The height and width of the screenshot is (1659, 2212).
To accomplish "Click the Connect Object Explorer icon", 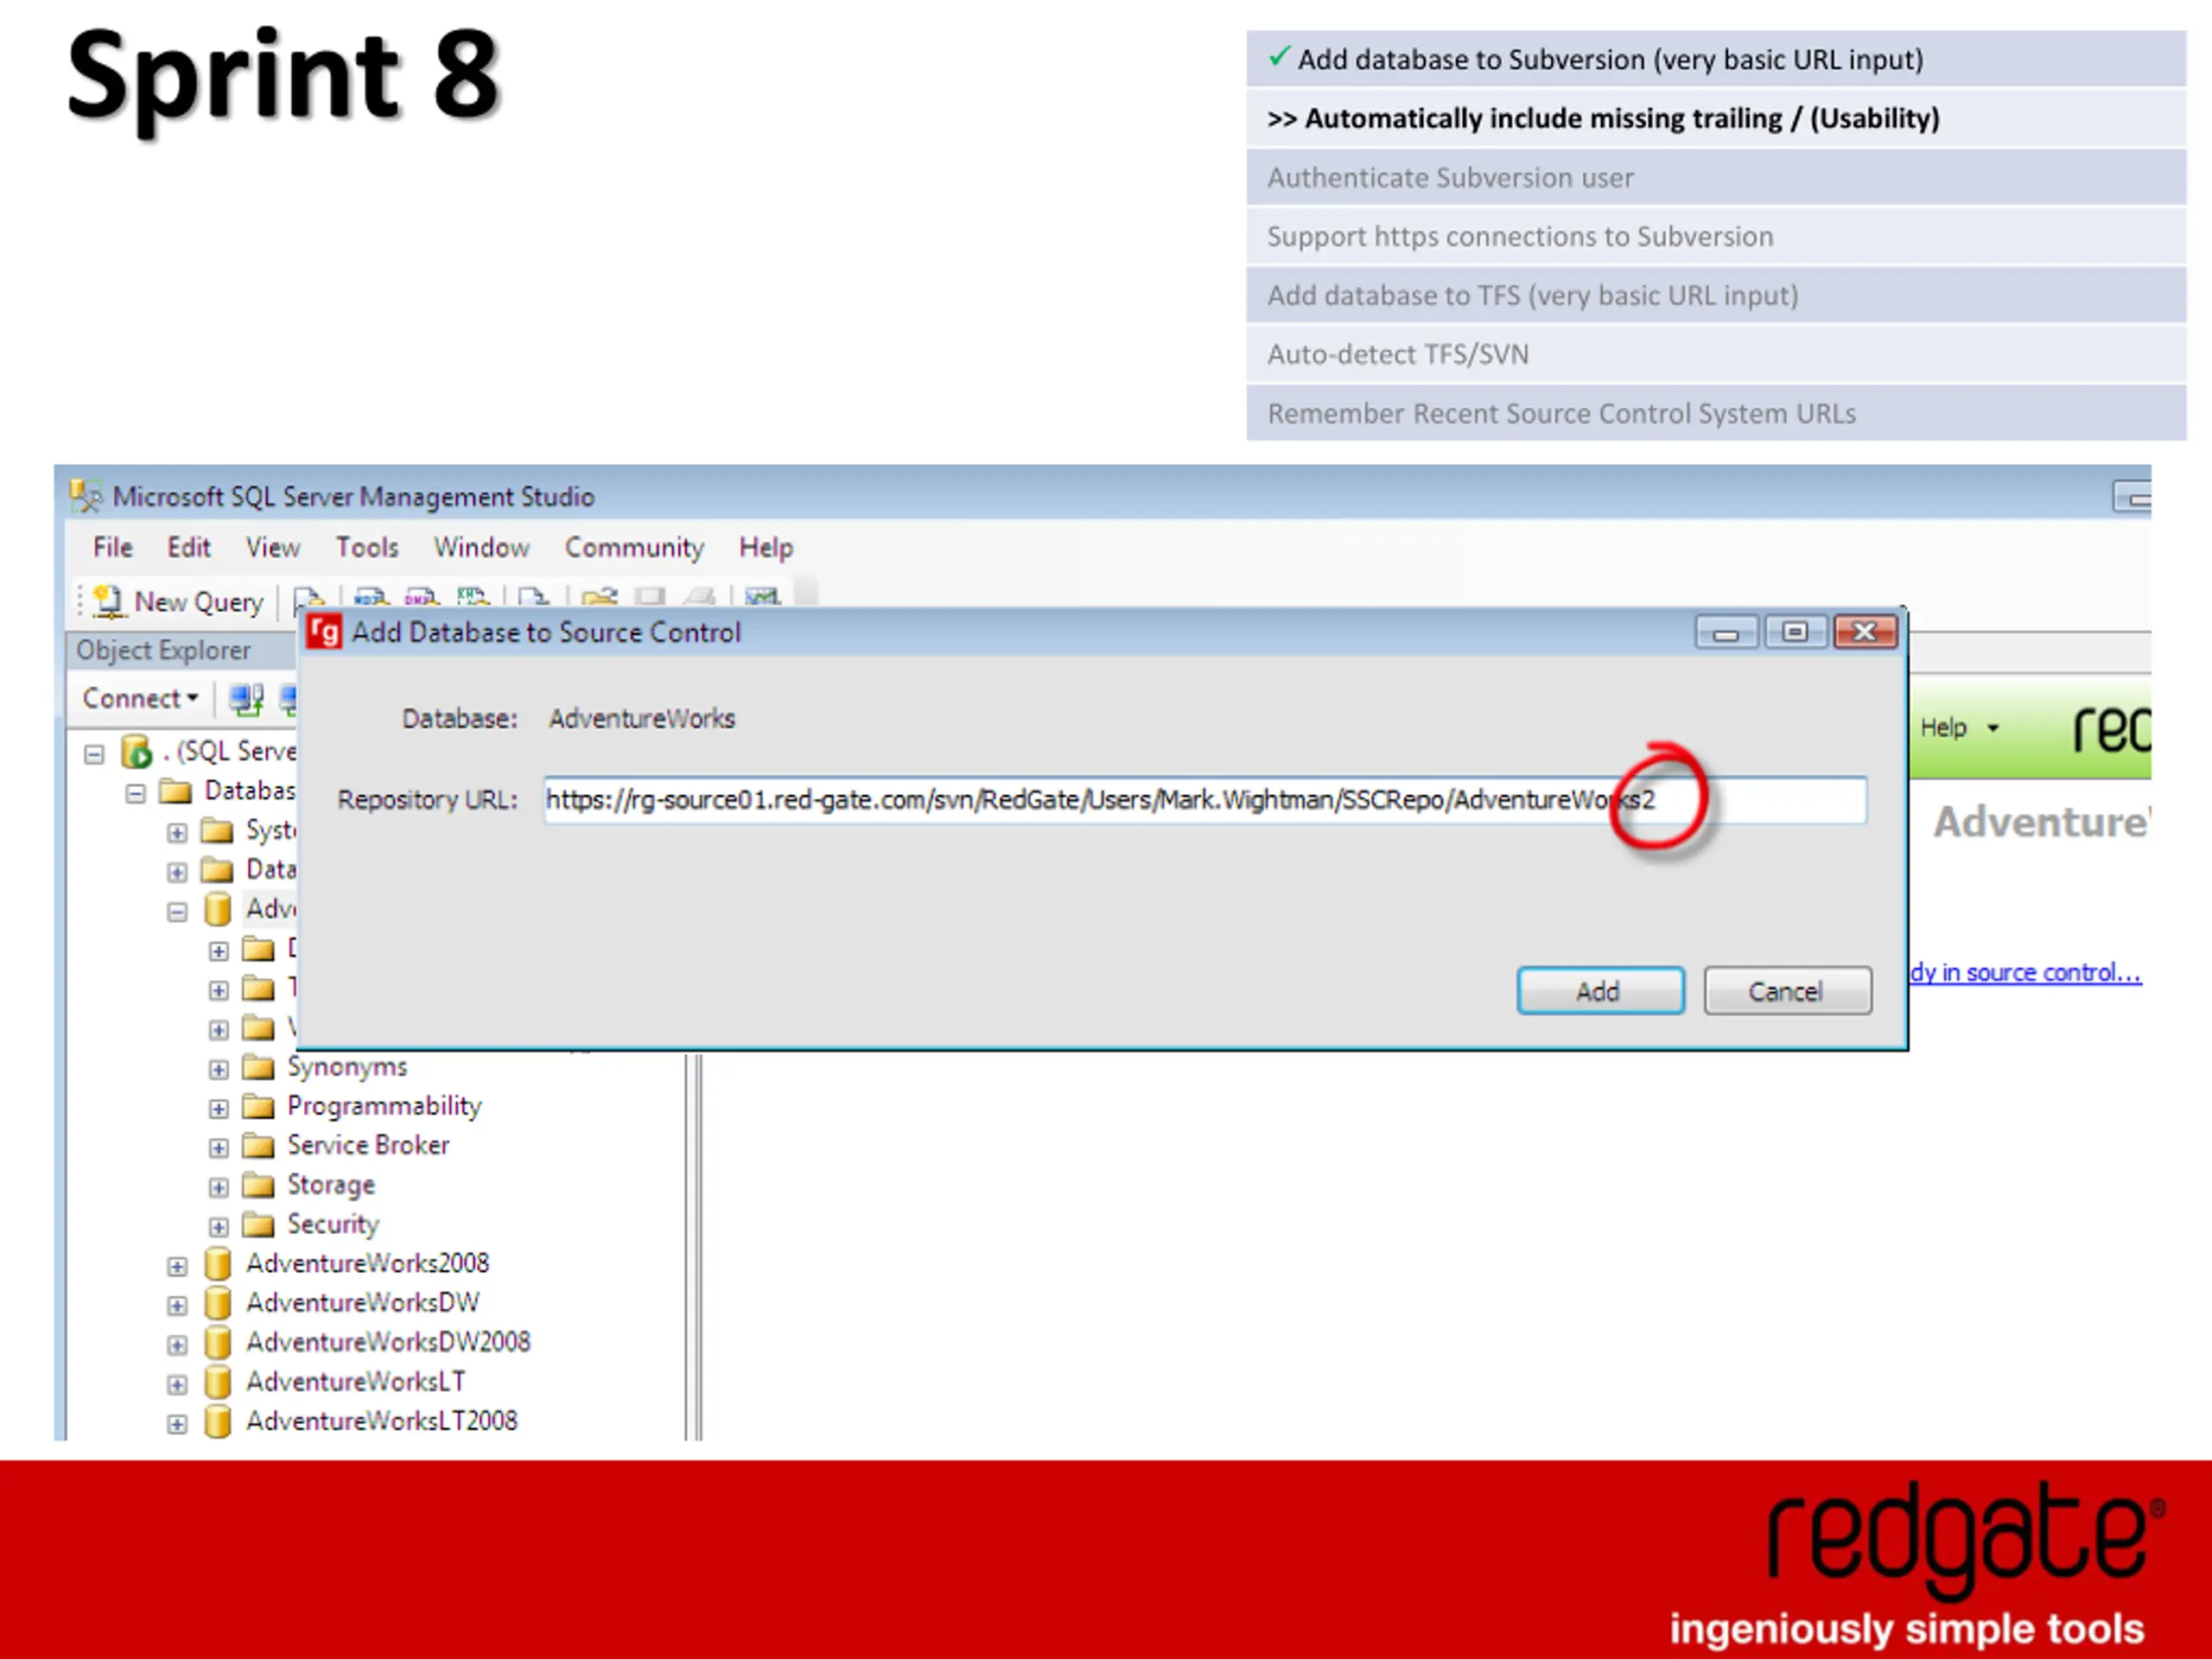I will click(x=246, y=699).
